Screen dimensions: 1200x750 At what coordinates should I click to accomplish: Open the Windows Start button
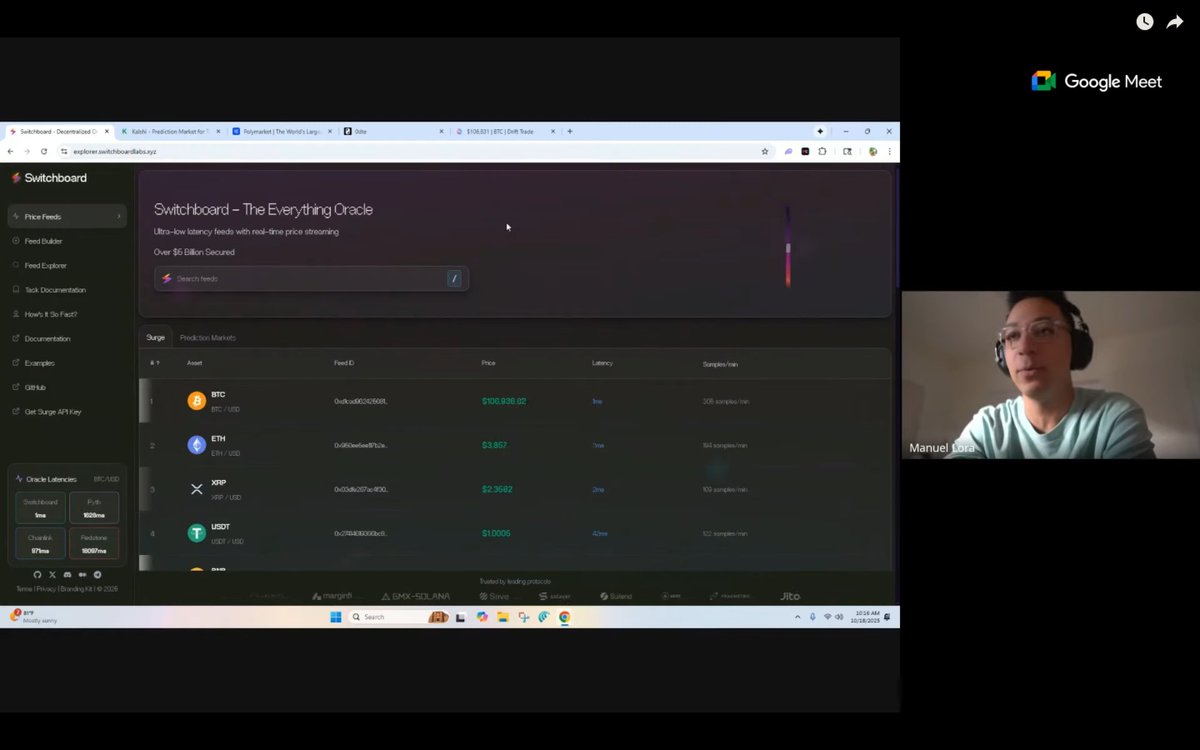tap(336, 617)
